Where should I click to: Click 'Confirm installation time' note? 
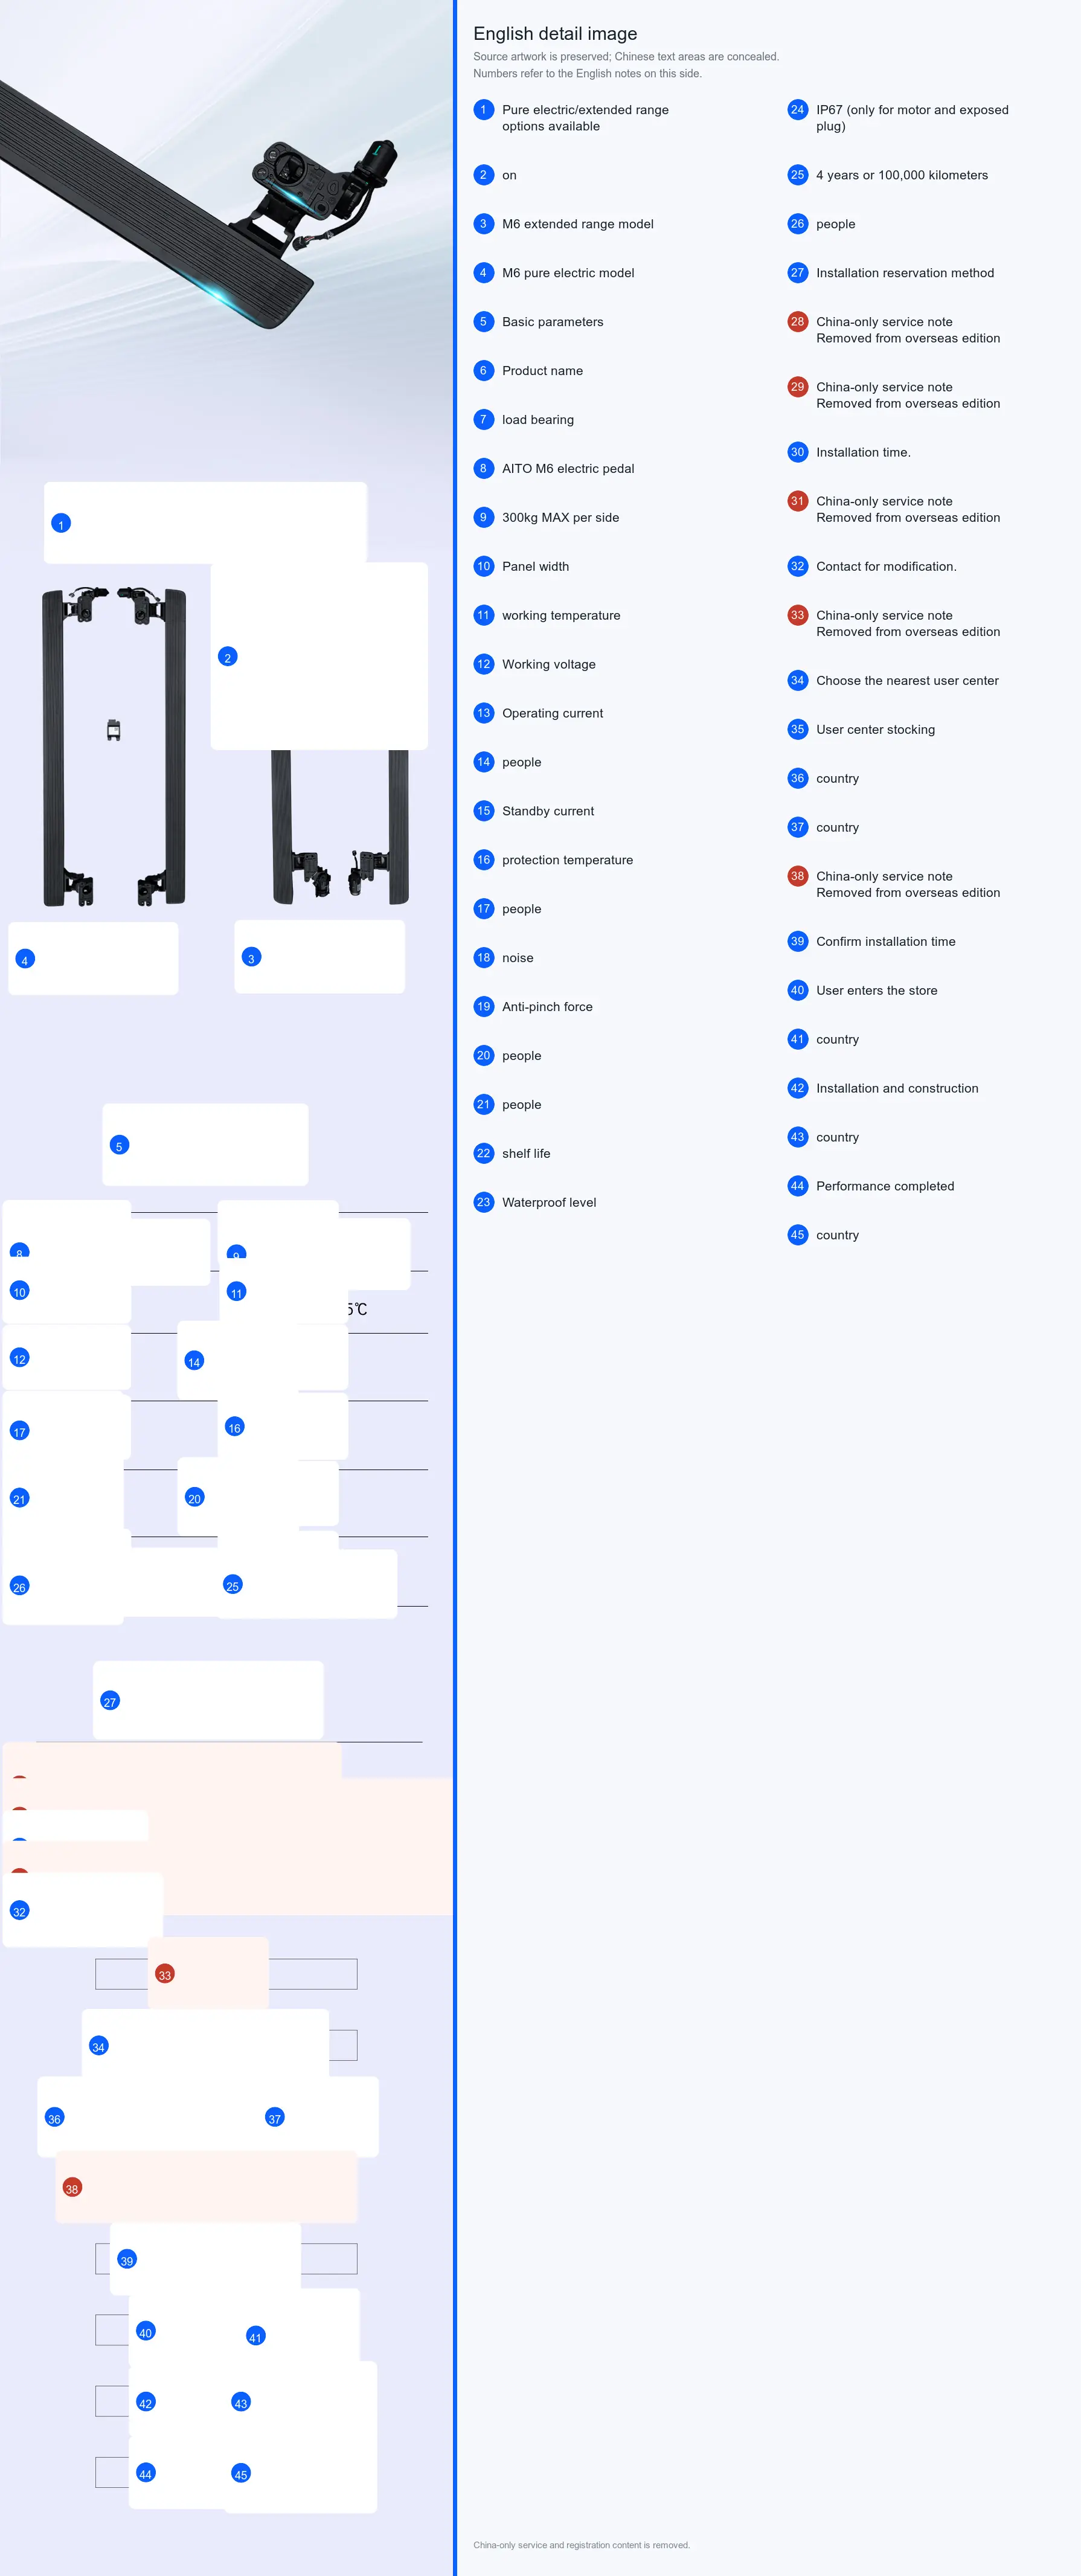pos(885,942)
